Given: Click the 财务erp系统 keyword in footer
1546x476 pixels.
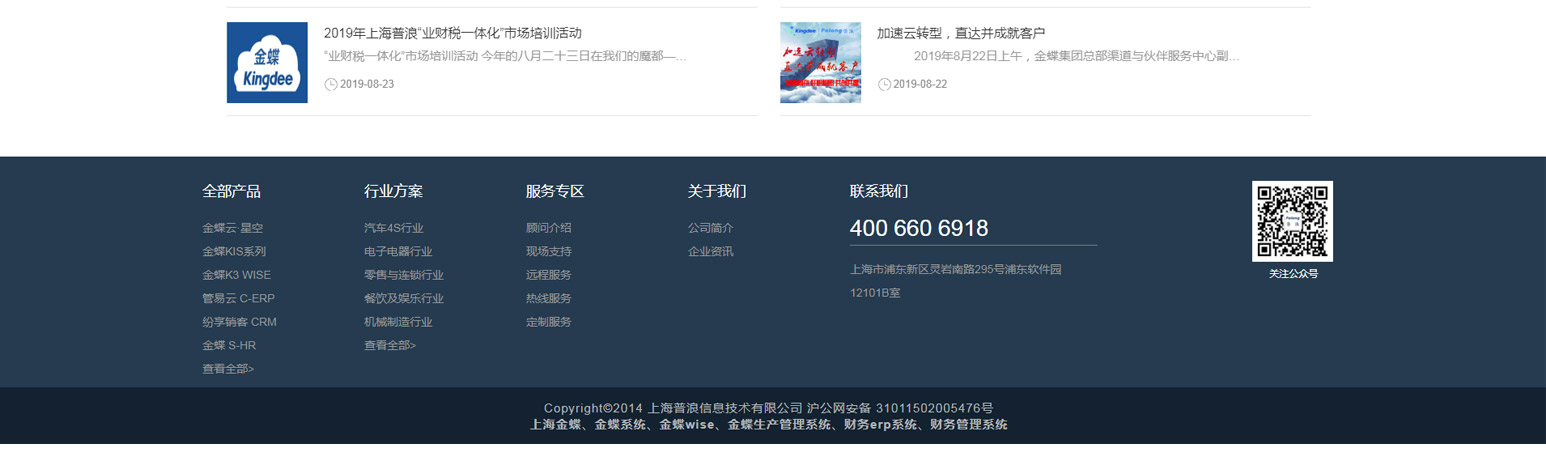Looking at the screenshot, I should [880, 424].
